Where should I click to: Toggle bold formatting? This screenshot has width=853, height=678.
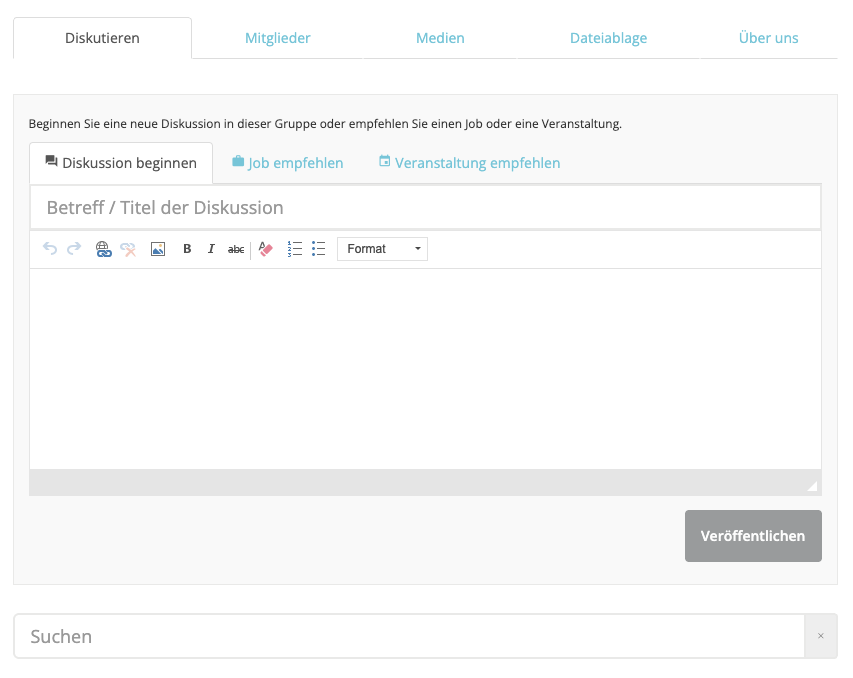[187, 249]
